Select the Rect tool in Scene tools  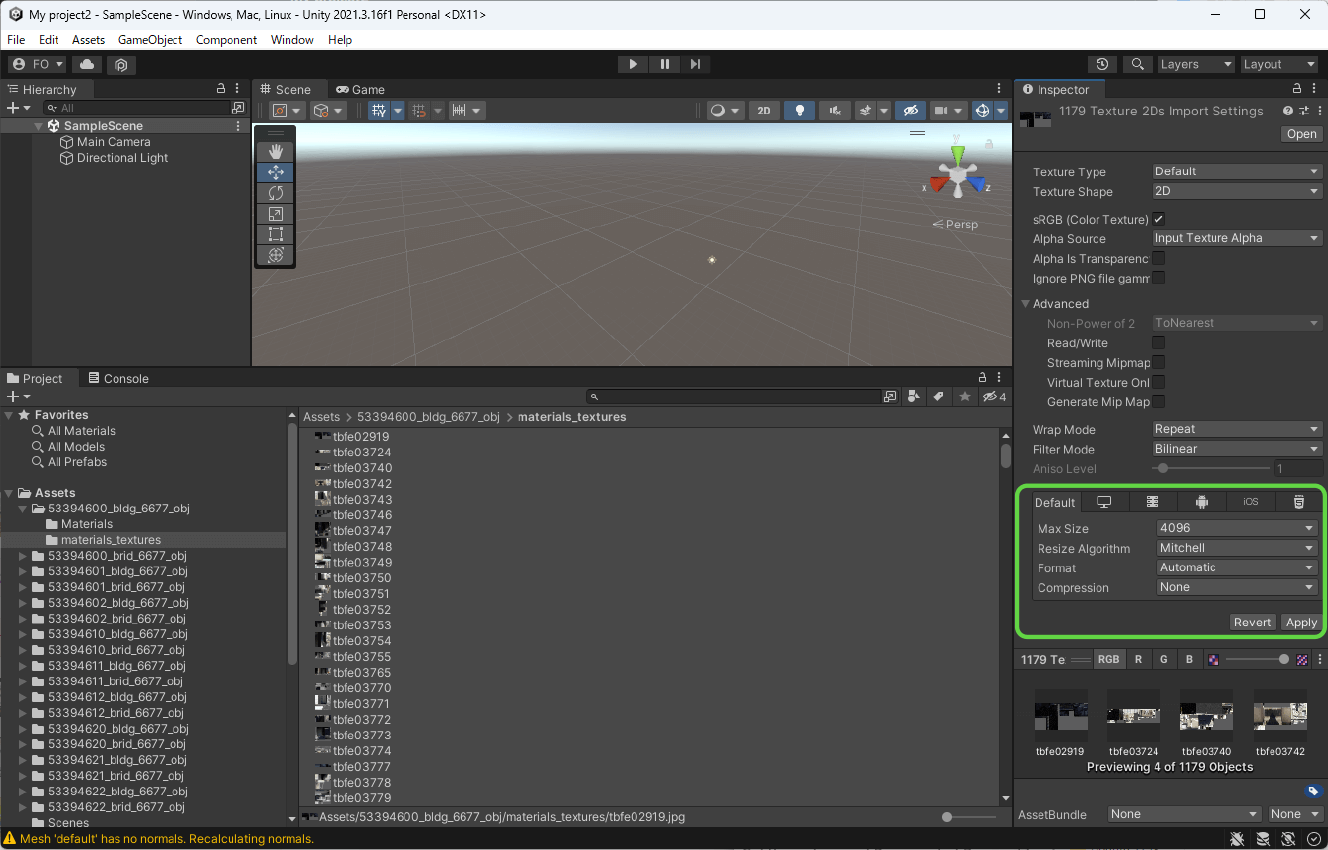(x=276, y=235)
